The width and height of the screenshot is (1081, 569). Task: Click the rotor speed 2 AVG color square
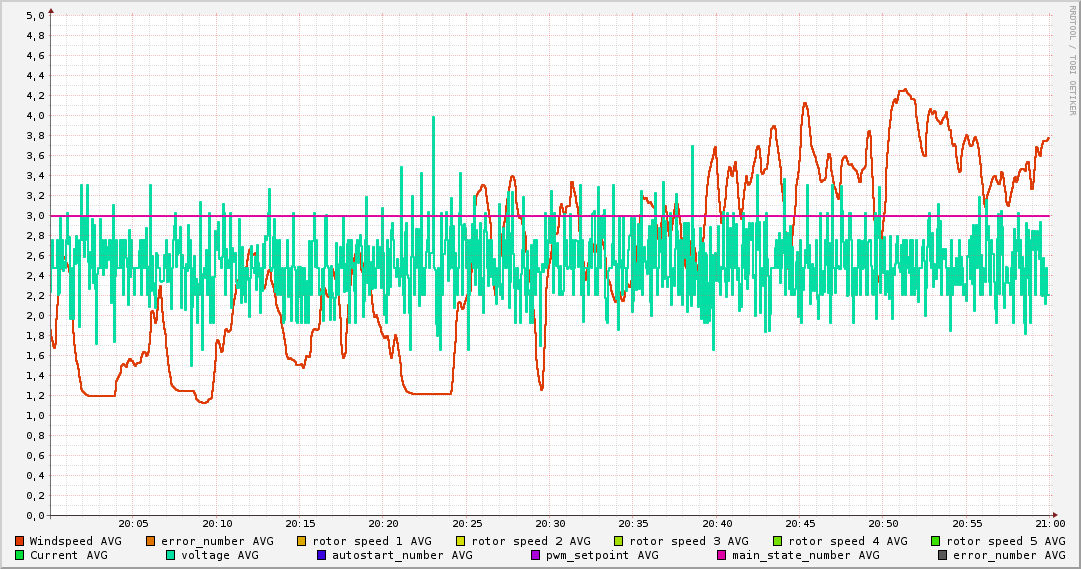coord(460,541)
